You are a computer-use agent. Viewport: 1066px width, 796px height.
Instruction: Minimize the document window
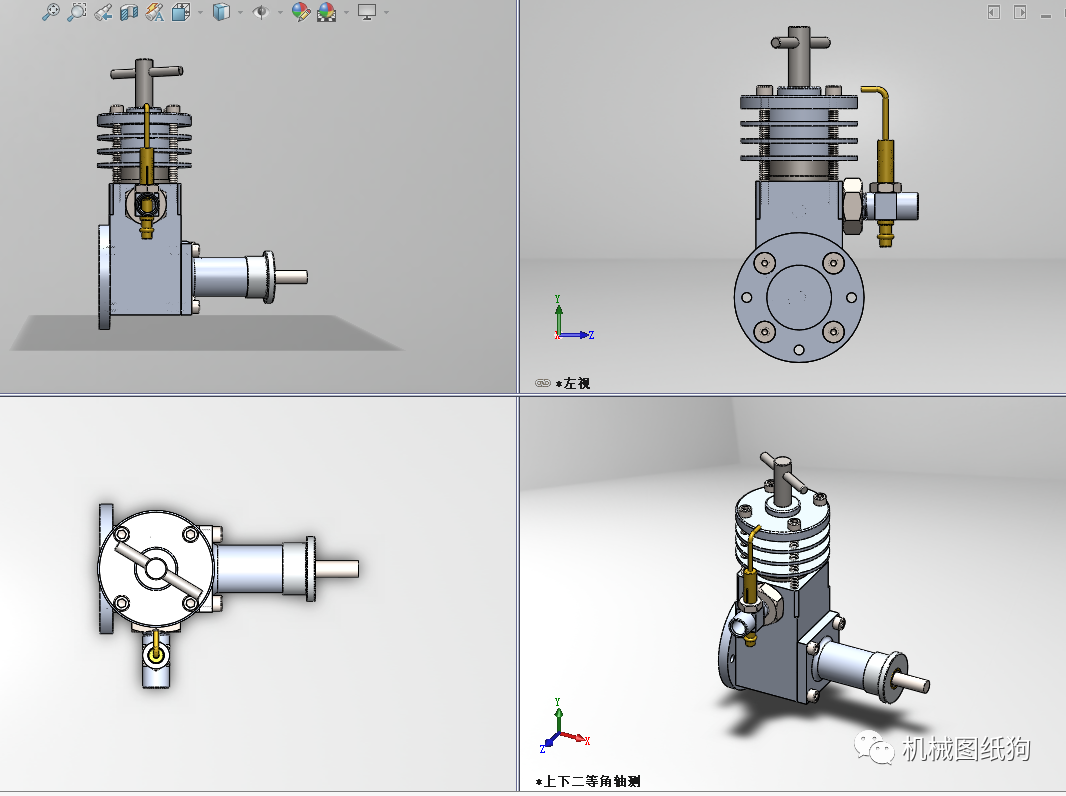click(x=1046, y=15)
